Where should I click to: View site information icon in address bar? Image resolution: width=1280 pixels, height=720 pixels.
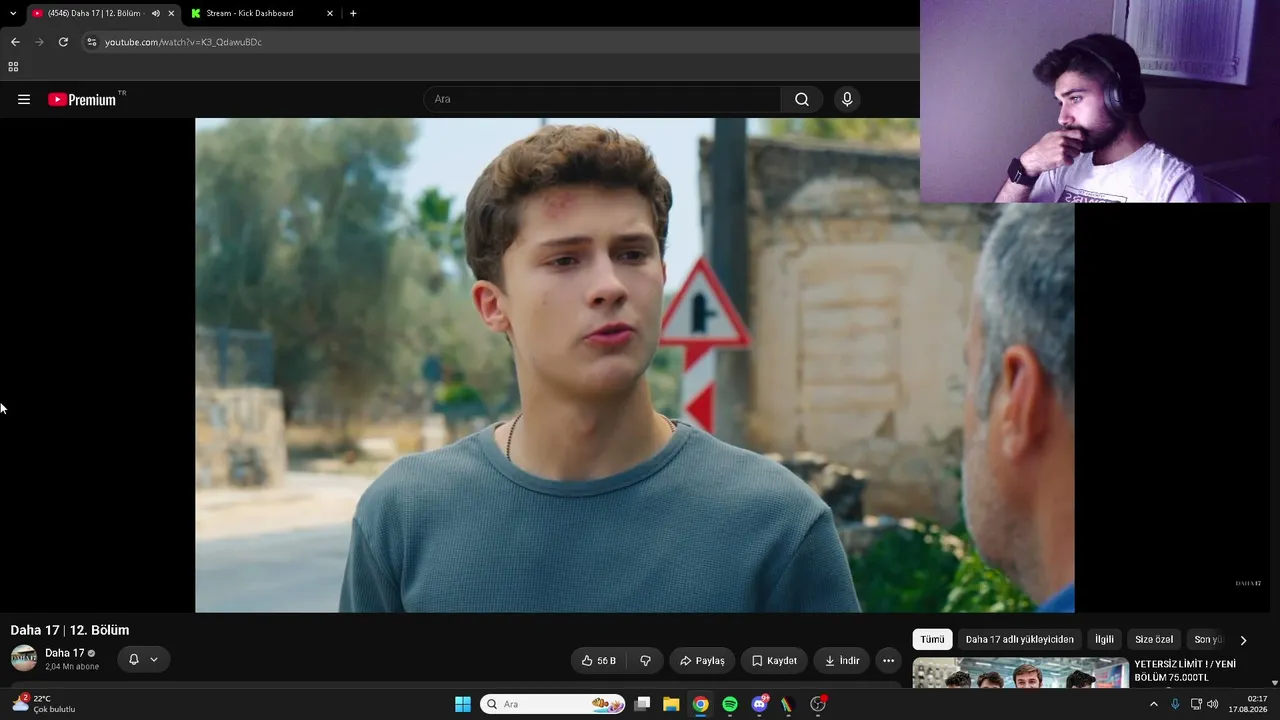[92, 42]
